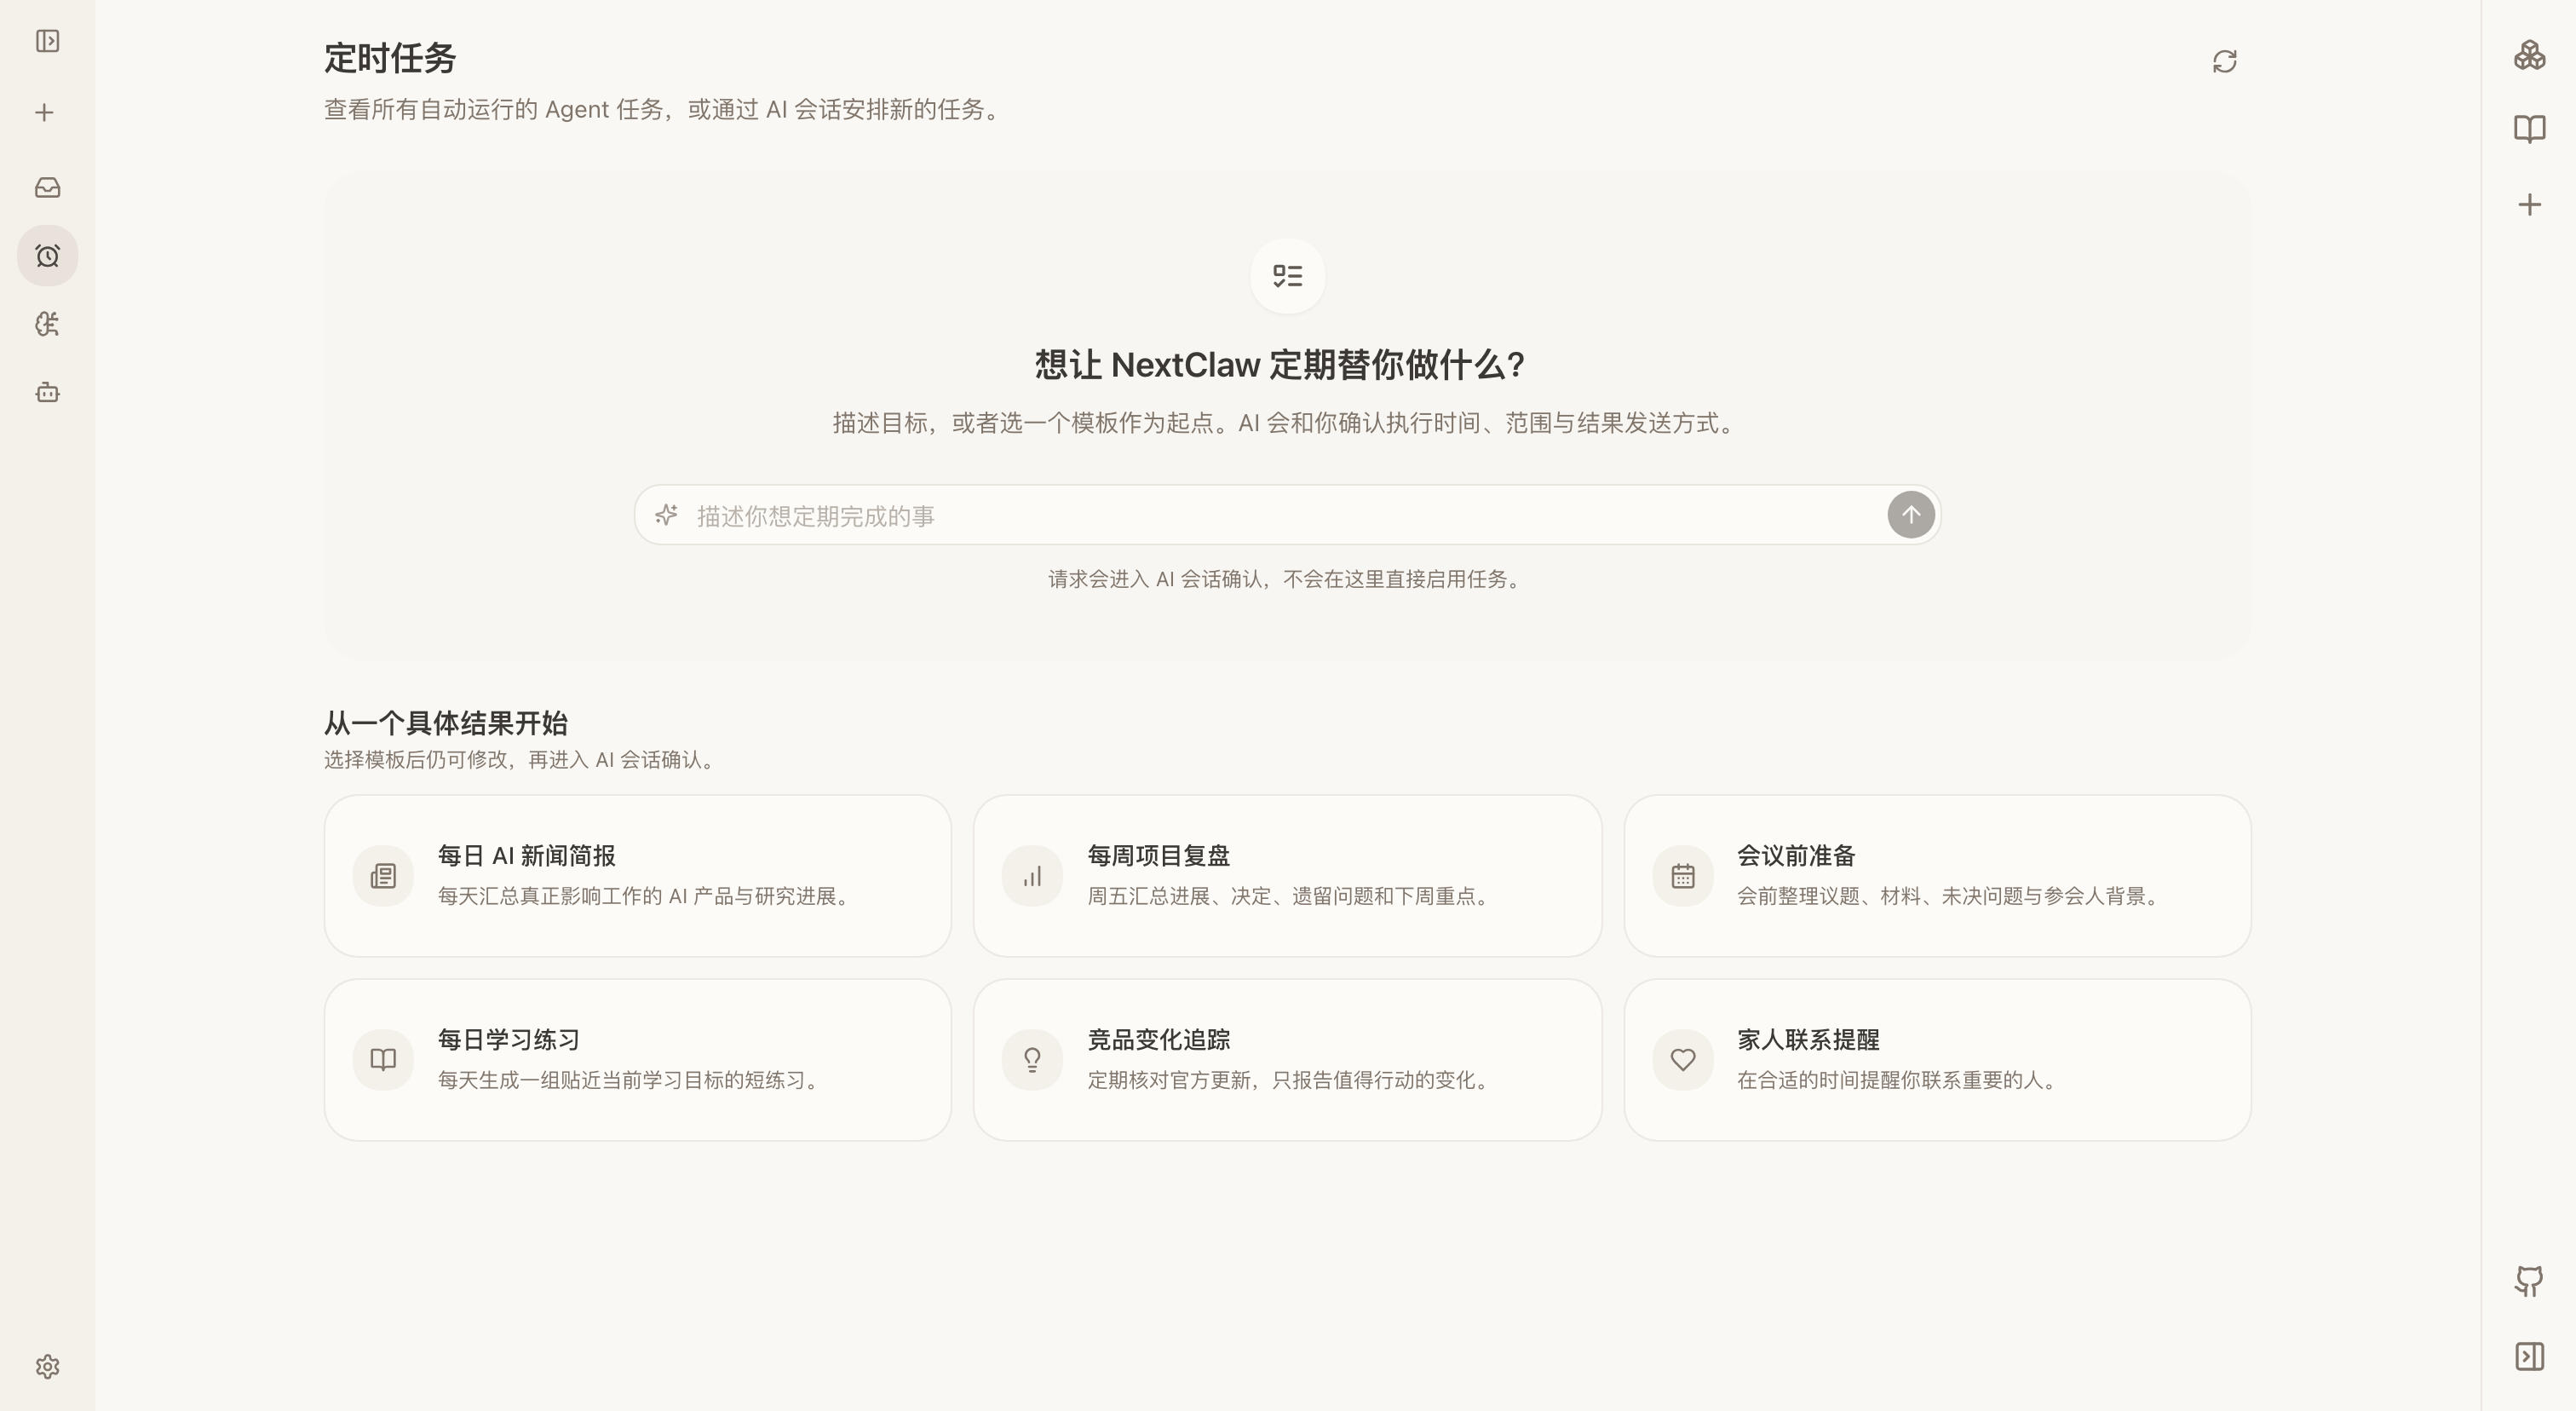Image resolution: width=2576 pixels, height=1411 pixels.
Task: Select the 家人联系提醒 template card
Action: pos(1937,1060)
